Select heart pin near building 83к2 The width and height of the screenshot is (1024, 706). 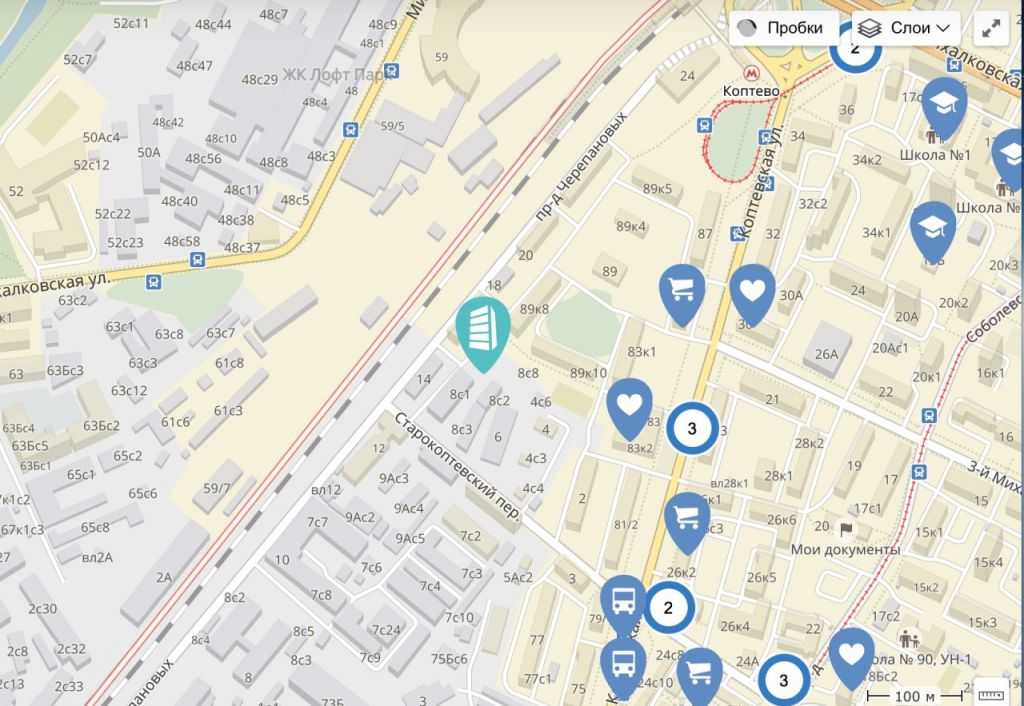[630, 408]
